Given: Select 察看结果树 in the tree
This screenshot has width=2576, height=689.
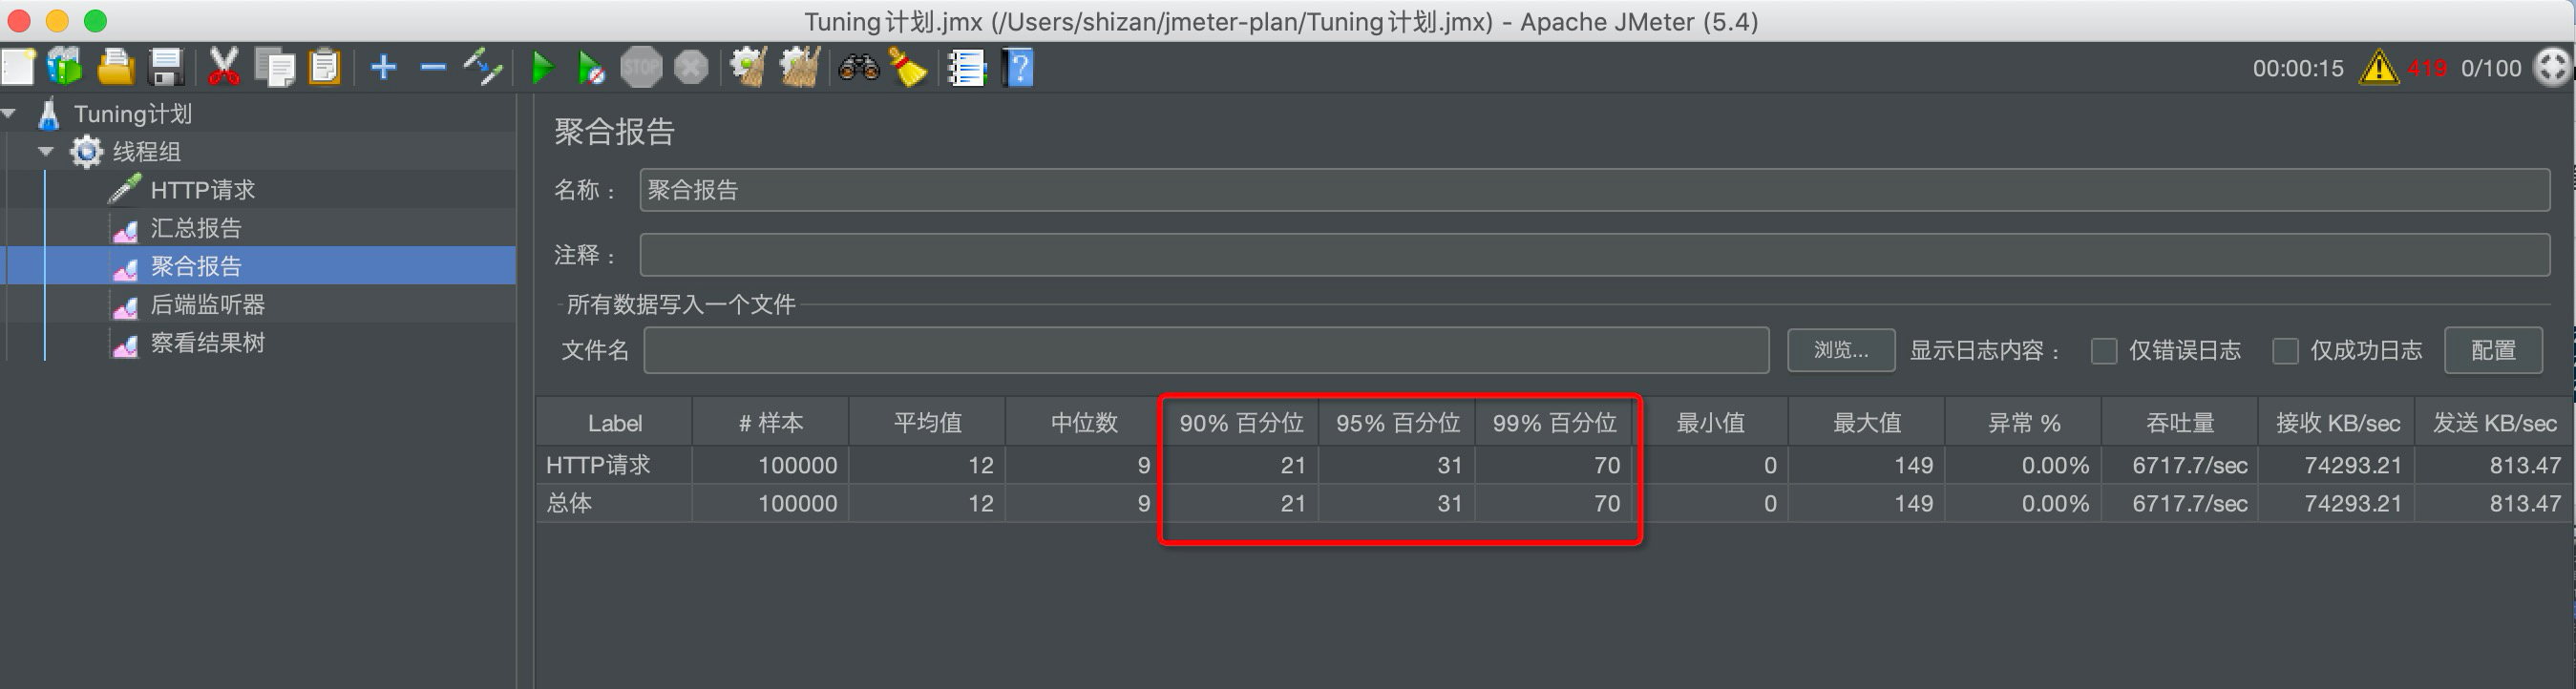Looking at the screenshot, I should click(x=207, y=343).
